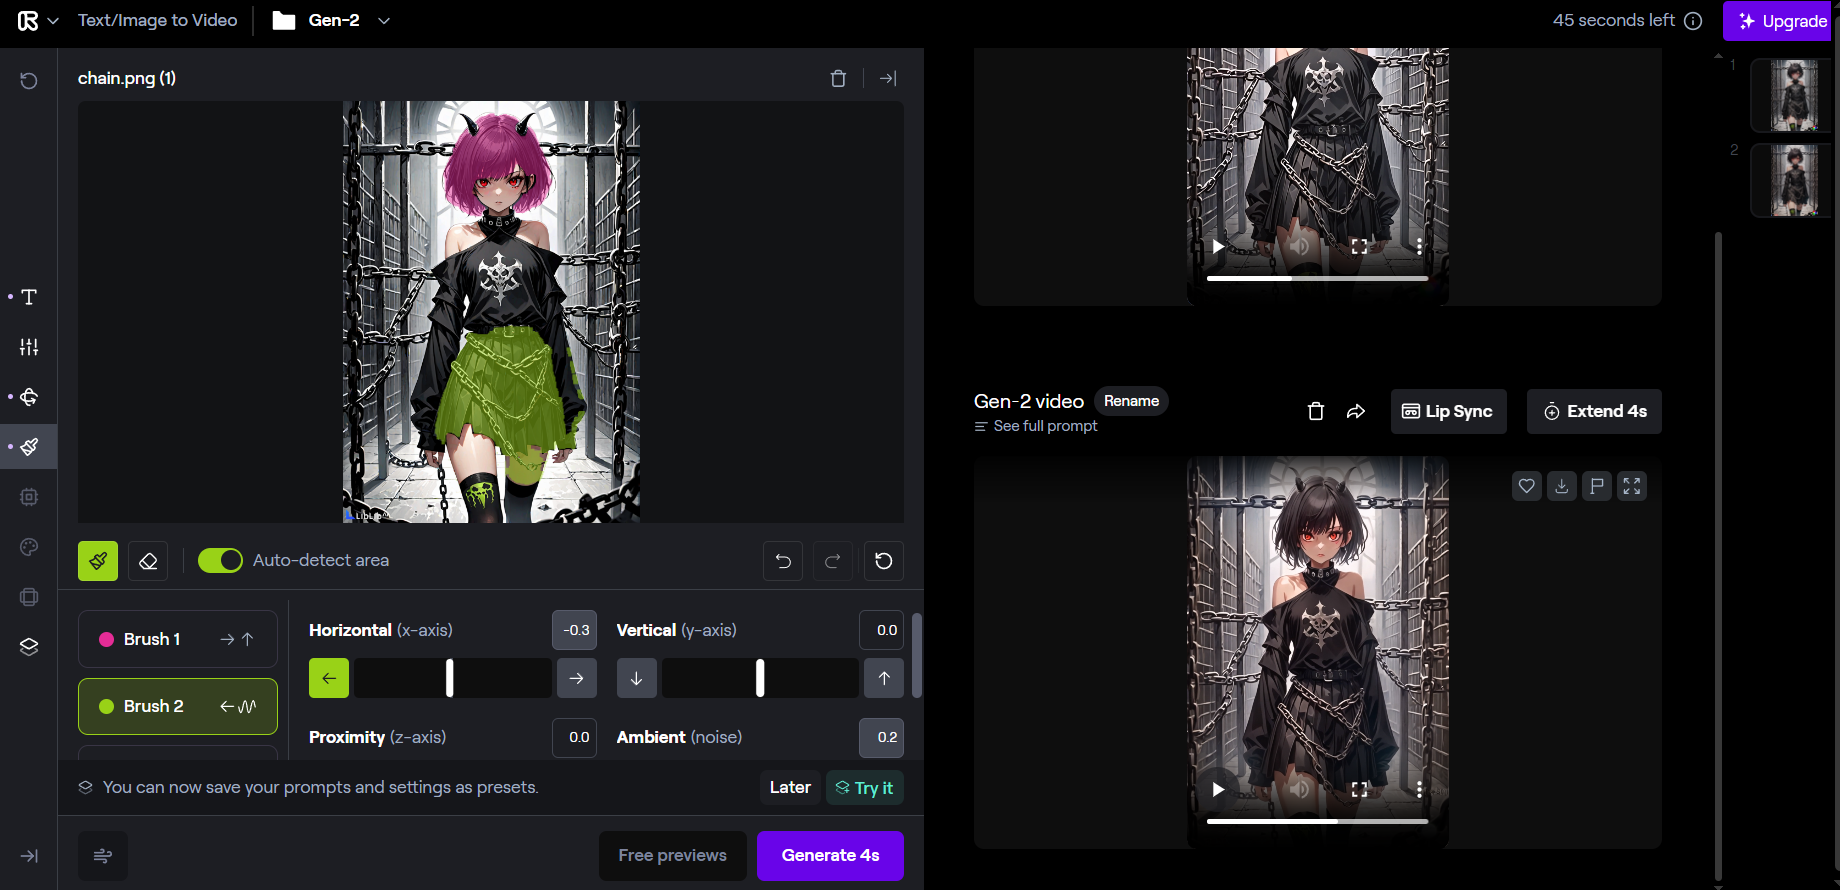Screen dimensions: 1840x890
Task: Click the undo arrow for brush strokes
Action: tap(783, 561)
